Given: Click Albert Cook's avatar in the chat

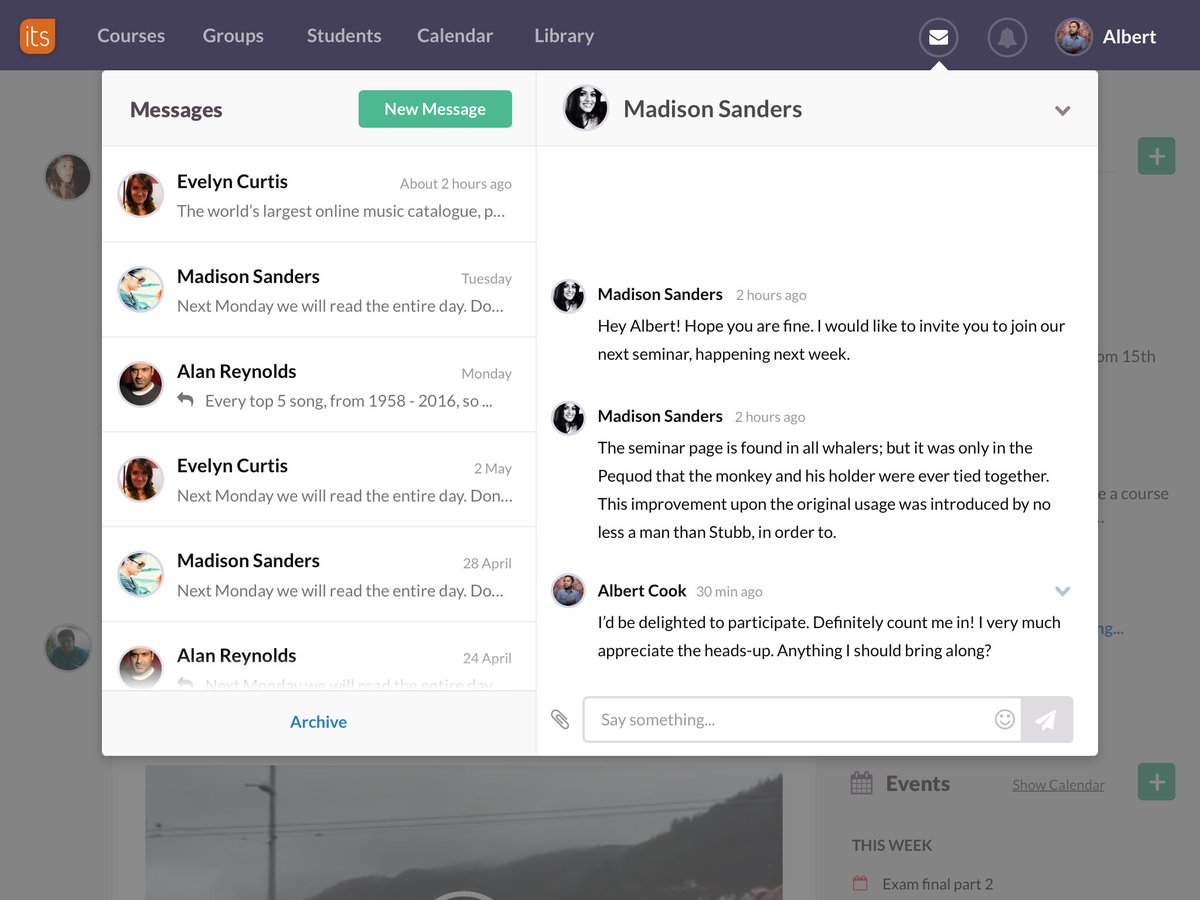Looking at the screenshot, I should (x=568, y=590).
